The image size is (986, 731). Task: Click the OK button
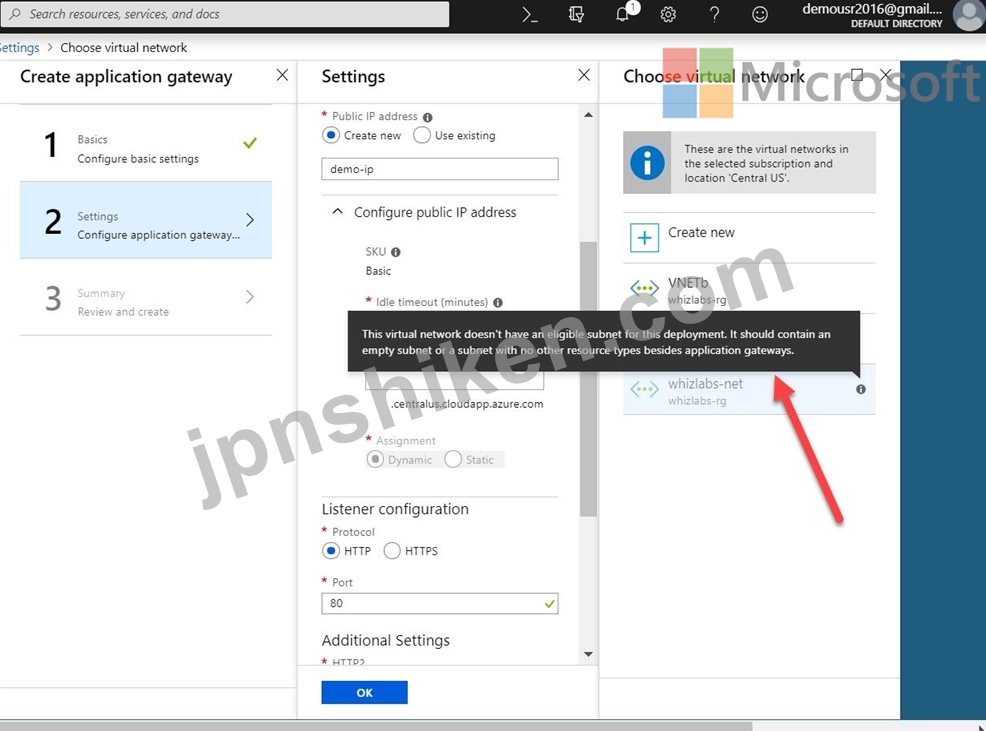(x=365, y=693)
